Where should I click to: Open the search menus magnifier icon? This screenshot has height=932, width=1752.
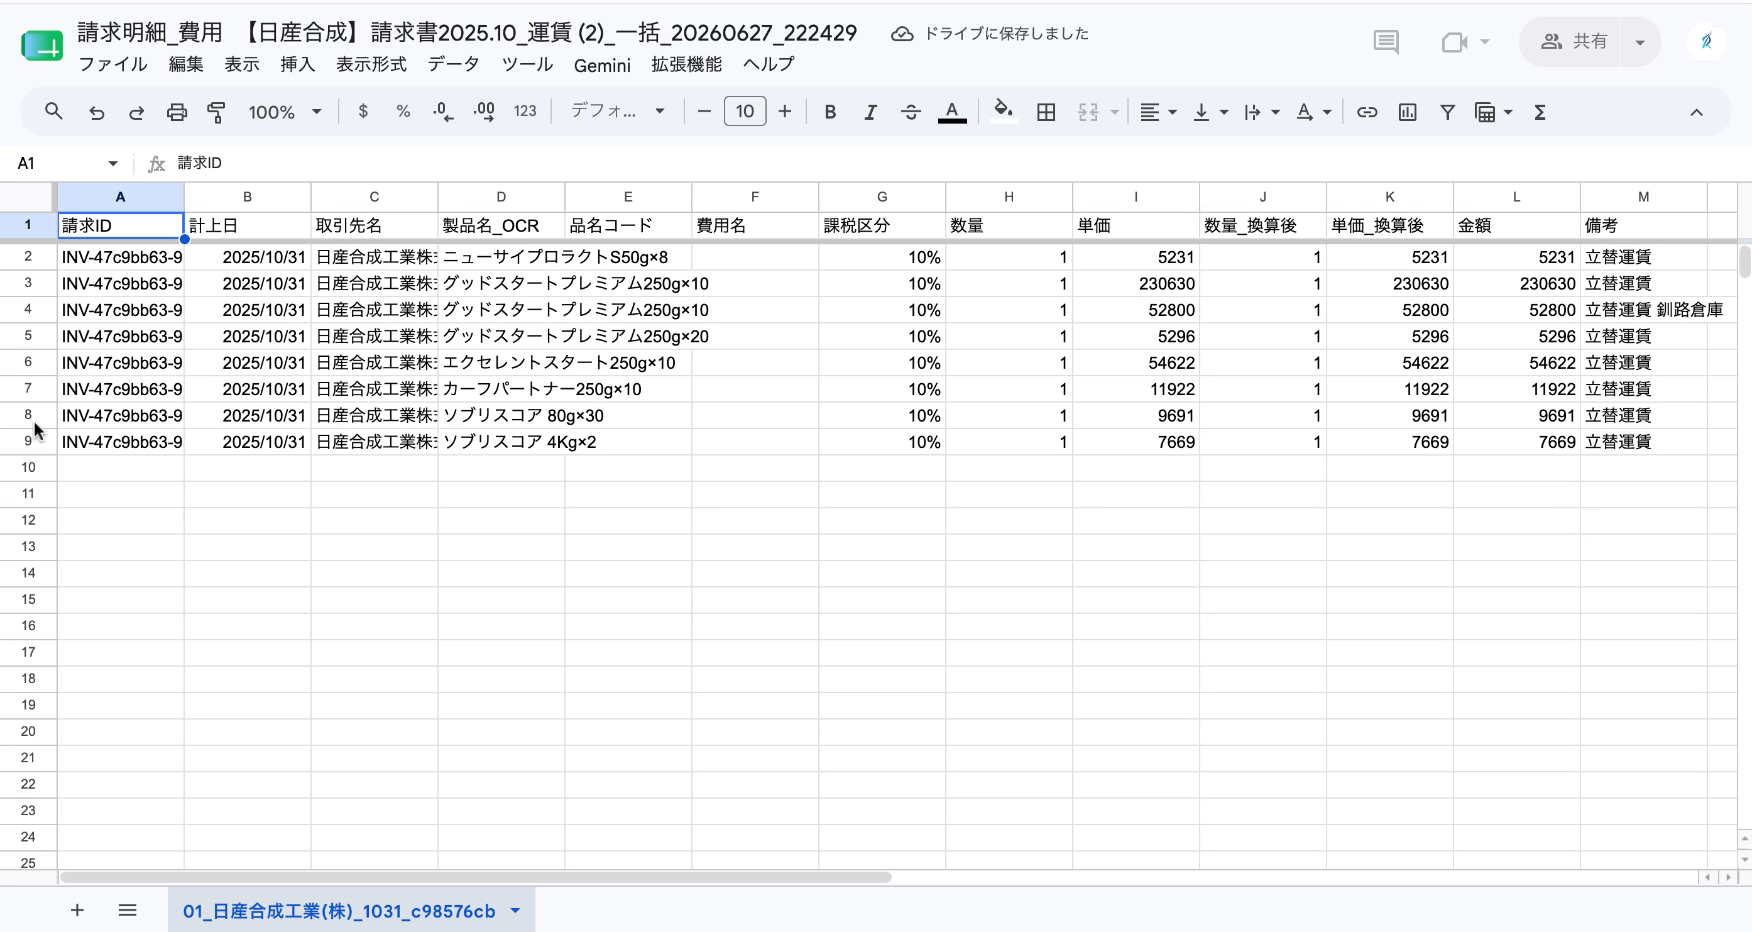pos(54,112)
